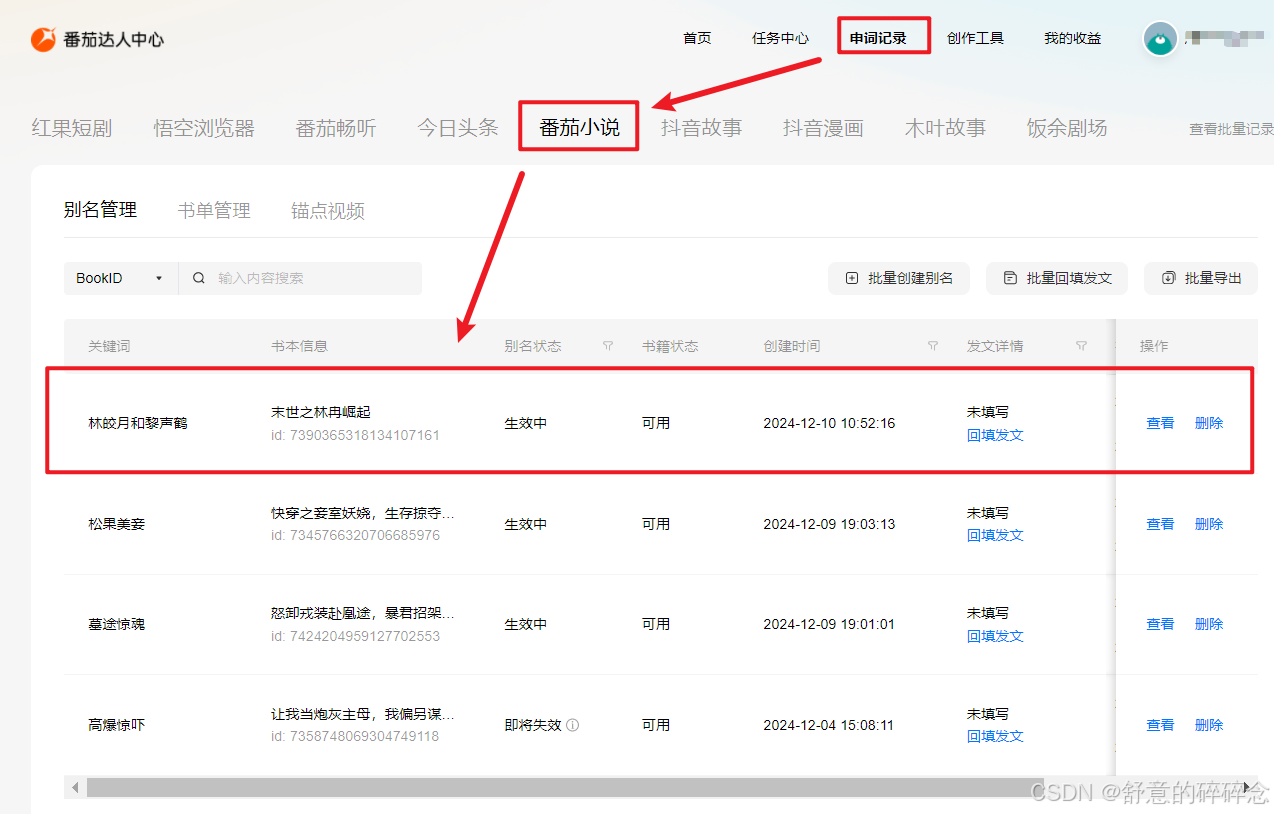Open 创作工具 in top navigation
The image size is (1274, 814).
[x=975, y=38]
